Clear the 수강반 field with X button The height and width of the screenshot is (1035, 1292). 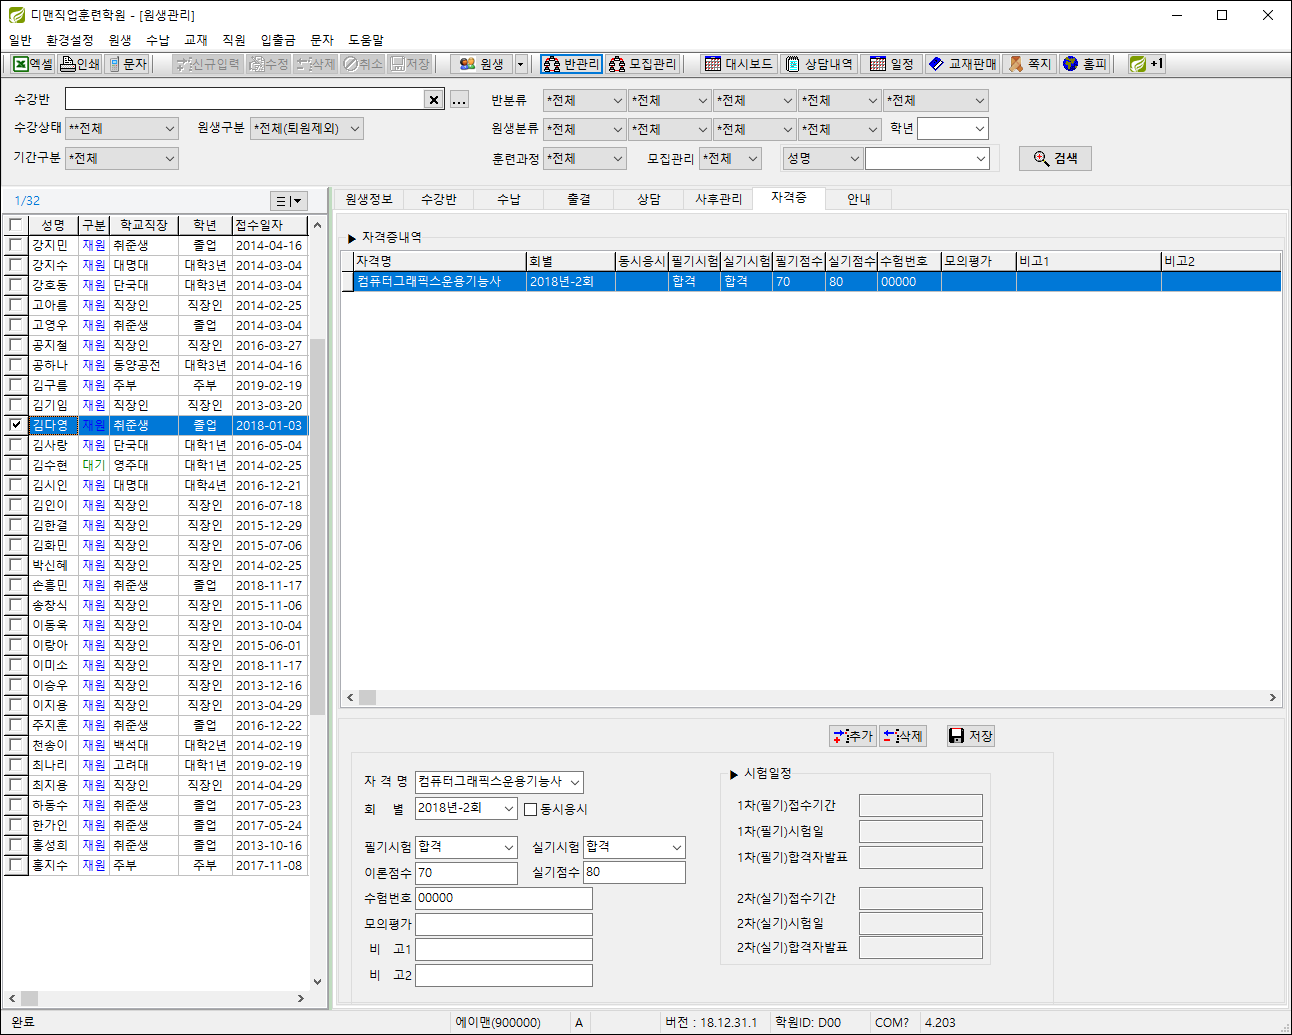433,99
